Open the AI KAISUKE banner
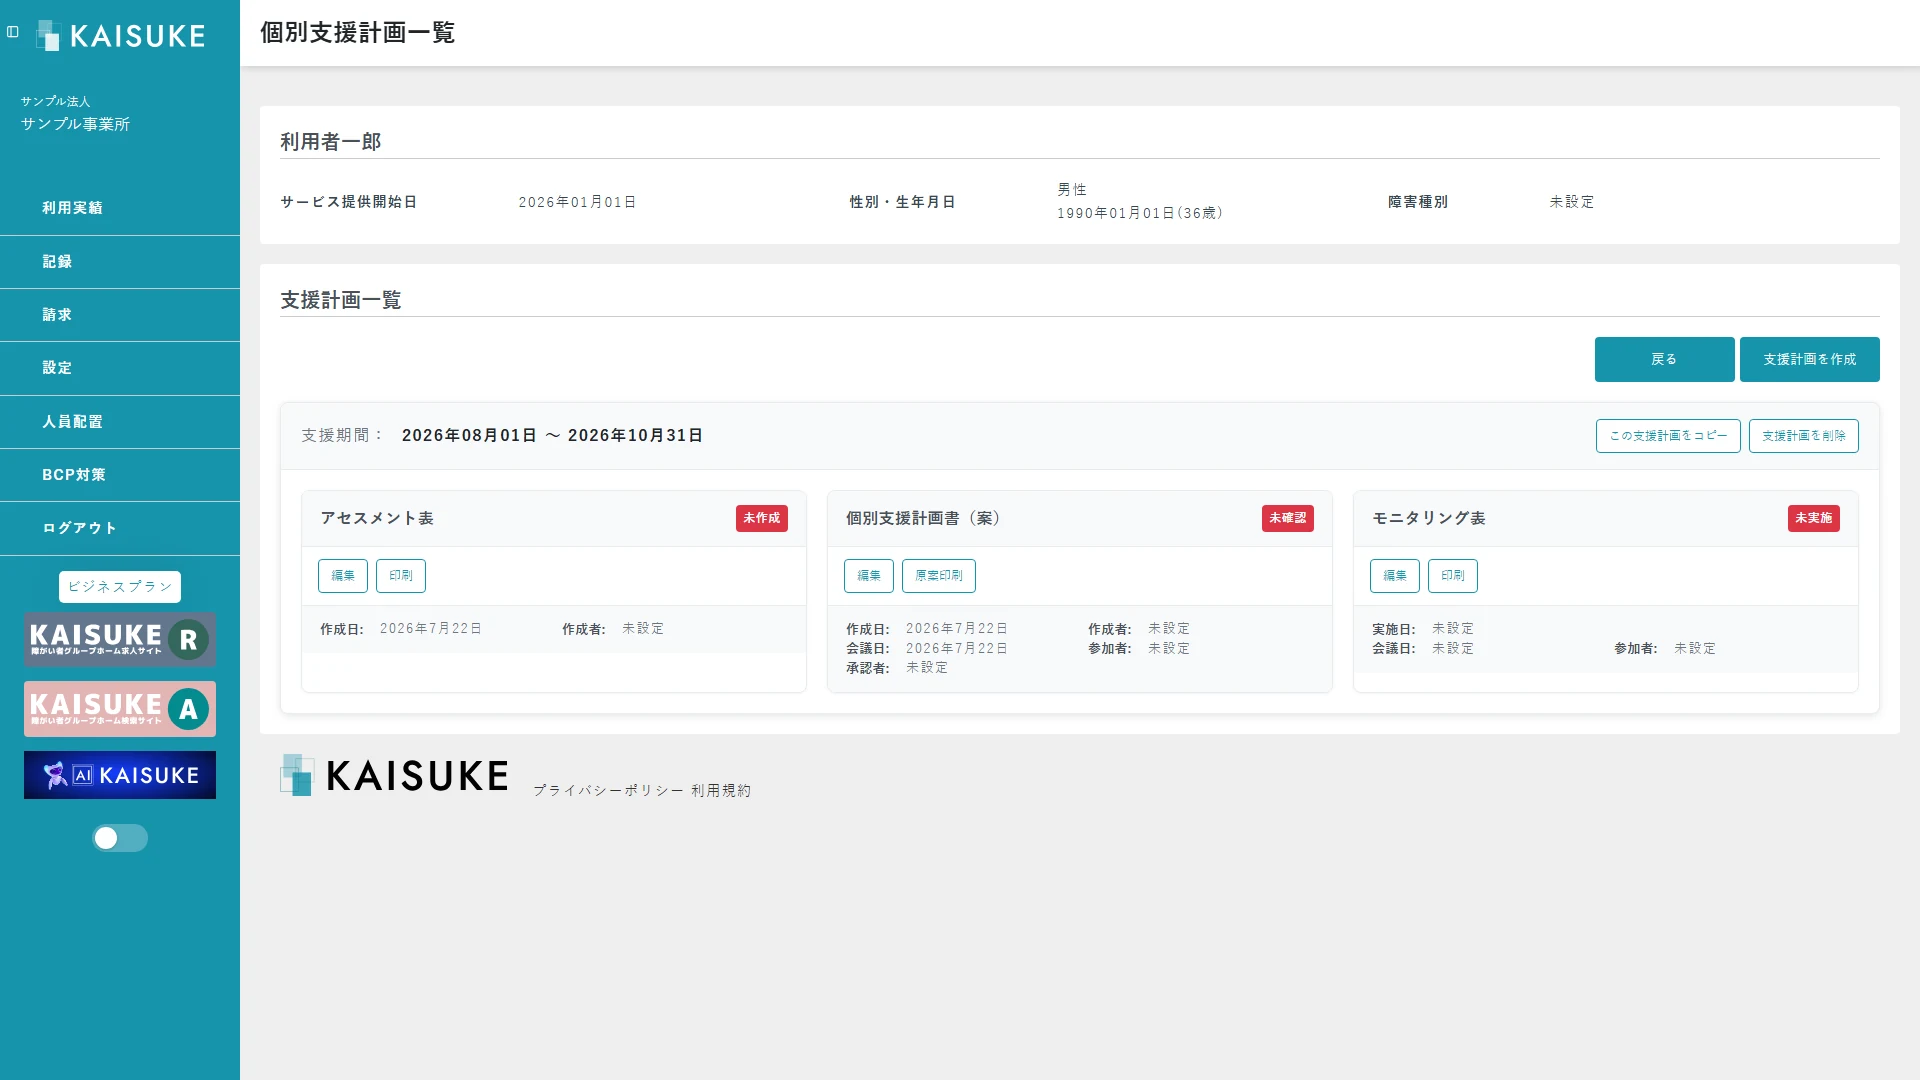This screenshot has height=1080, width=1920. coord(120,775)
